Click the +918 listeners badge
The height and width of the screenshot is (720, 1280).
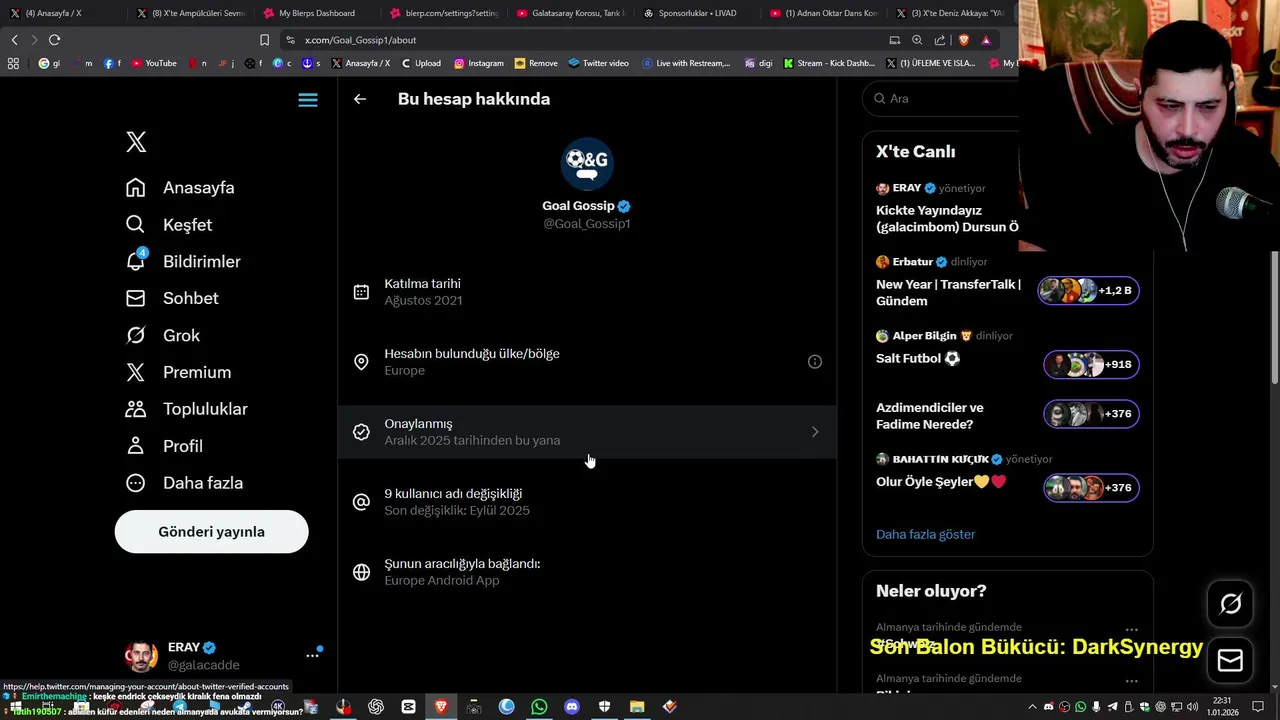tap(1091, 364)
